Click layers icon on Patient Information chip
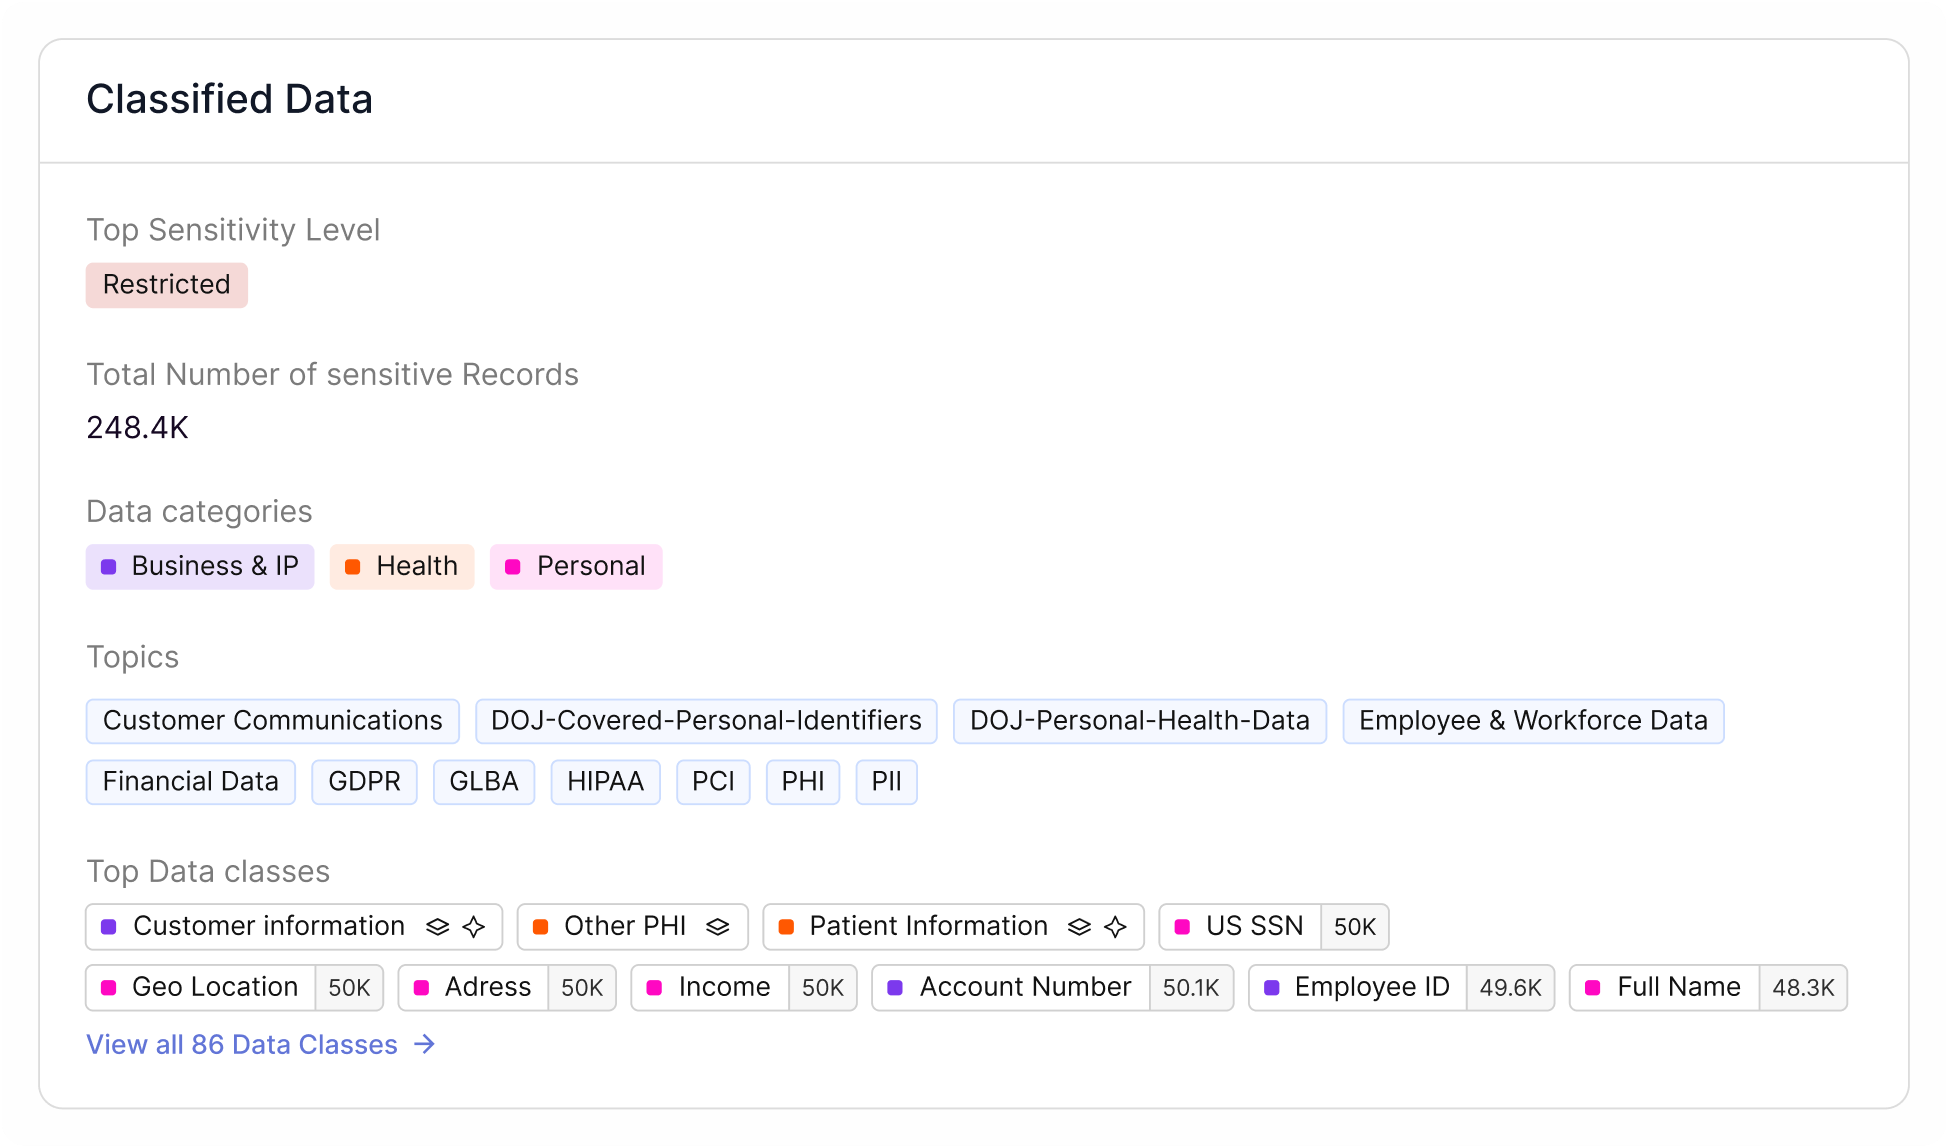Viewport: 1948px width, 1148px height. 1079,927
